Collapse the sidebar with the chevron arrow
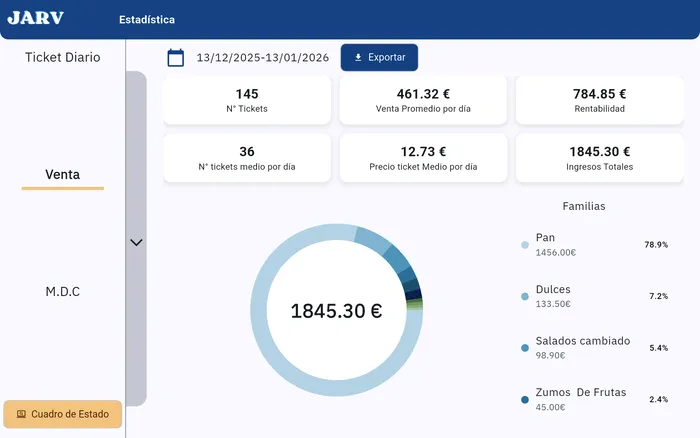The width and height of the screenshot is (700, 438). pyautogui.click(x=137, y=242)
